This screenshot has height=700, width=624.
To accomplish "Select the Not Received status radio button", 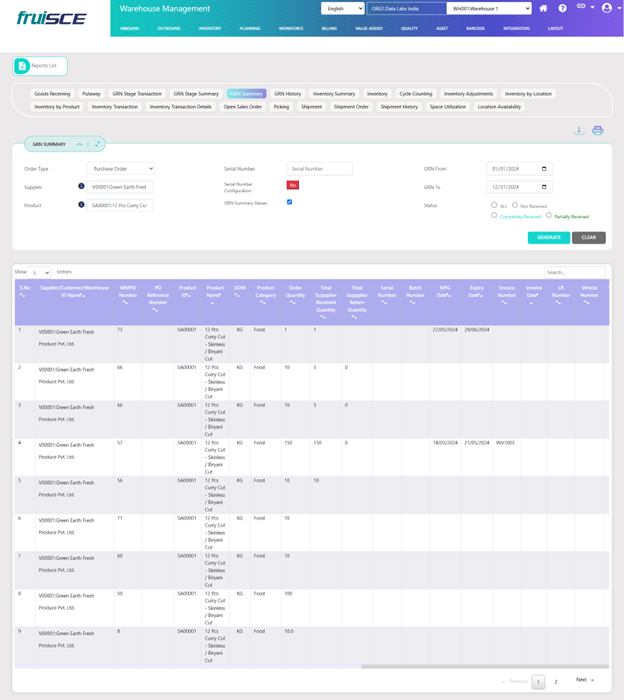I will [x=515, y=205].
